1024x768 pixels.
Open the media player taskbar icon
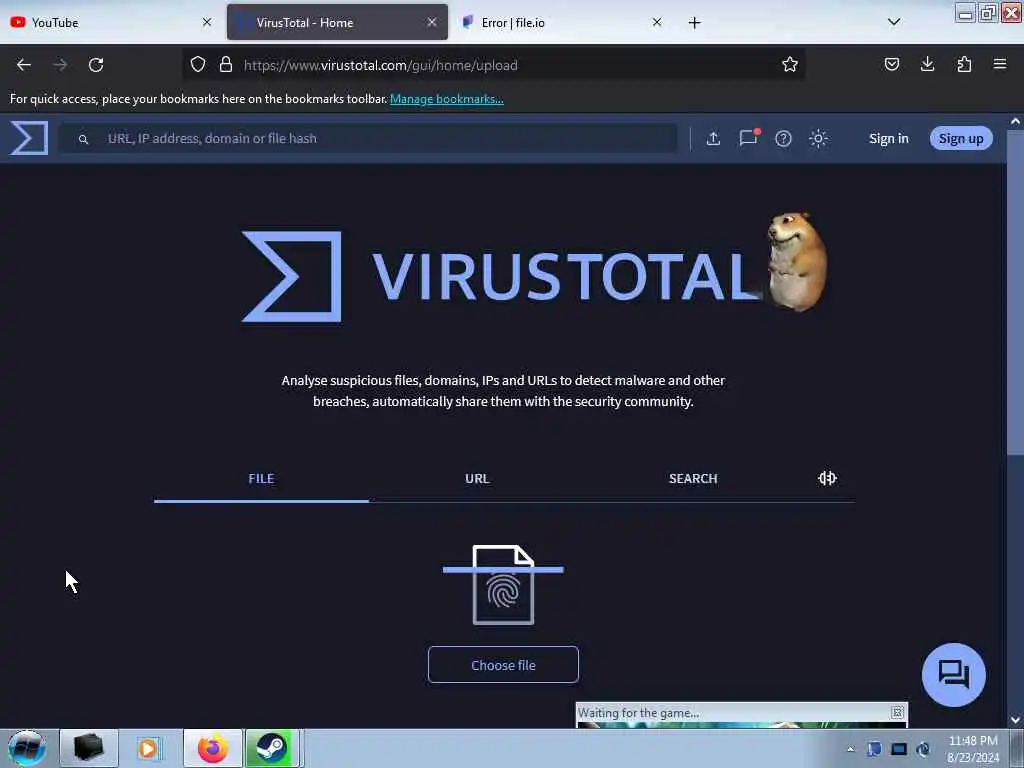click(x=148, y=748)
